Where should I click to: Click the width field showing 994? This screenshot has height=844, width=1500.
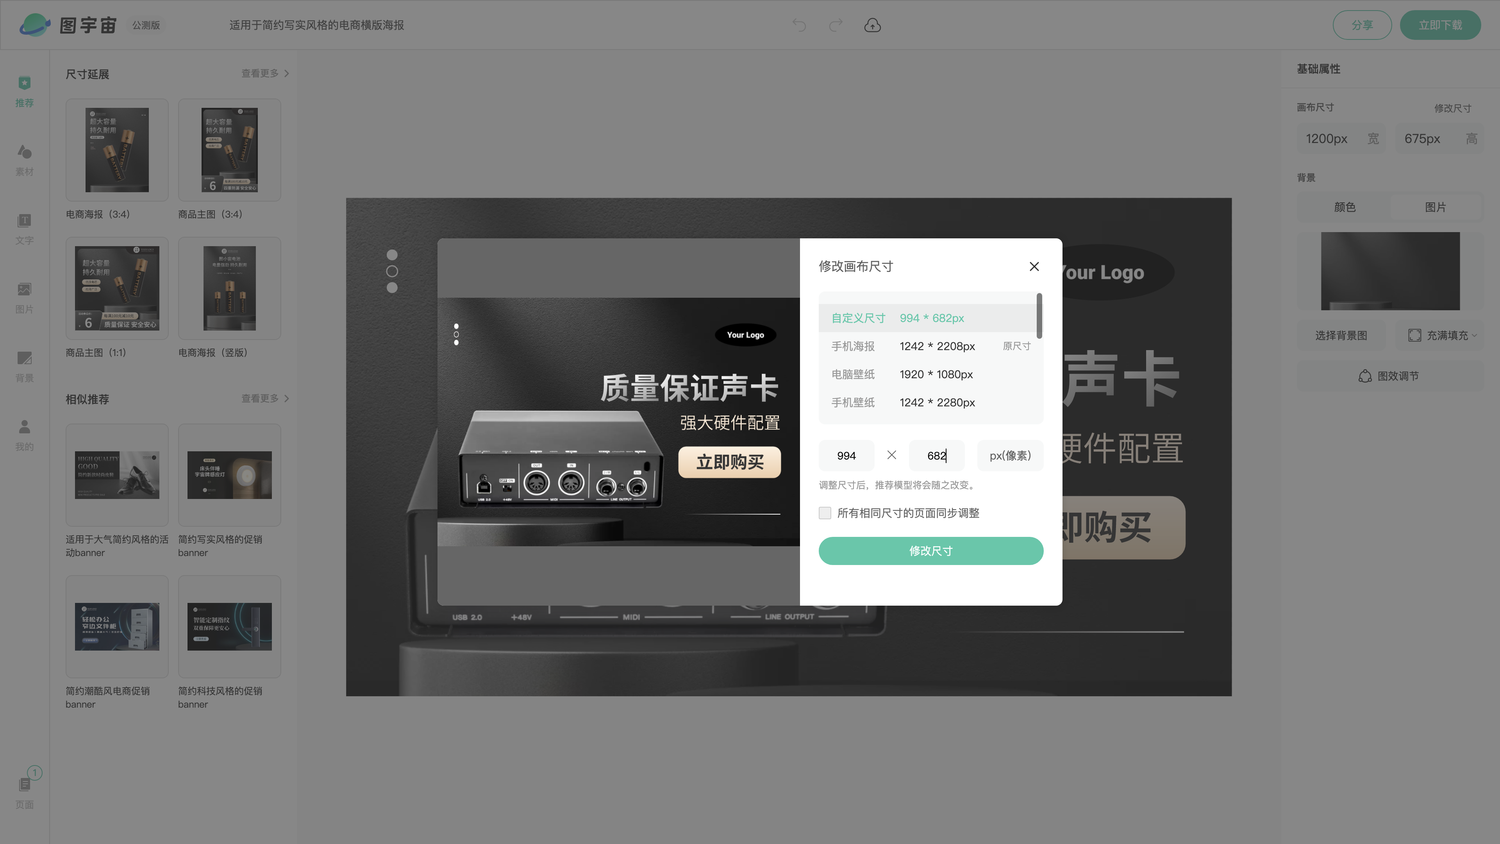(x=846, y=455)
